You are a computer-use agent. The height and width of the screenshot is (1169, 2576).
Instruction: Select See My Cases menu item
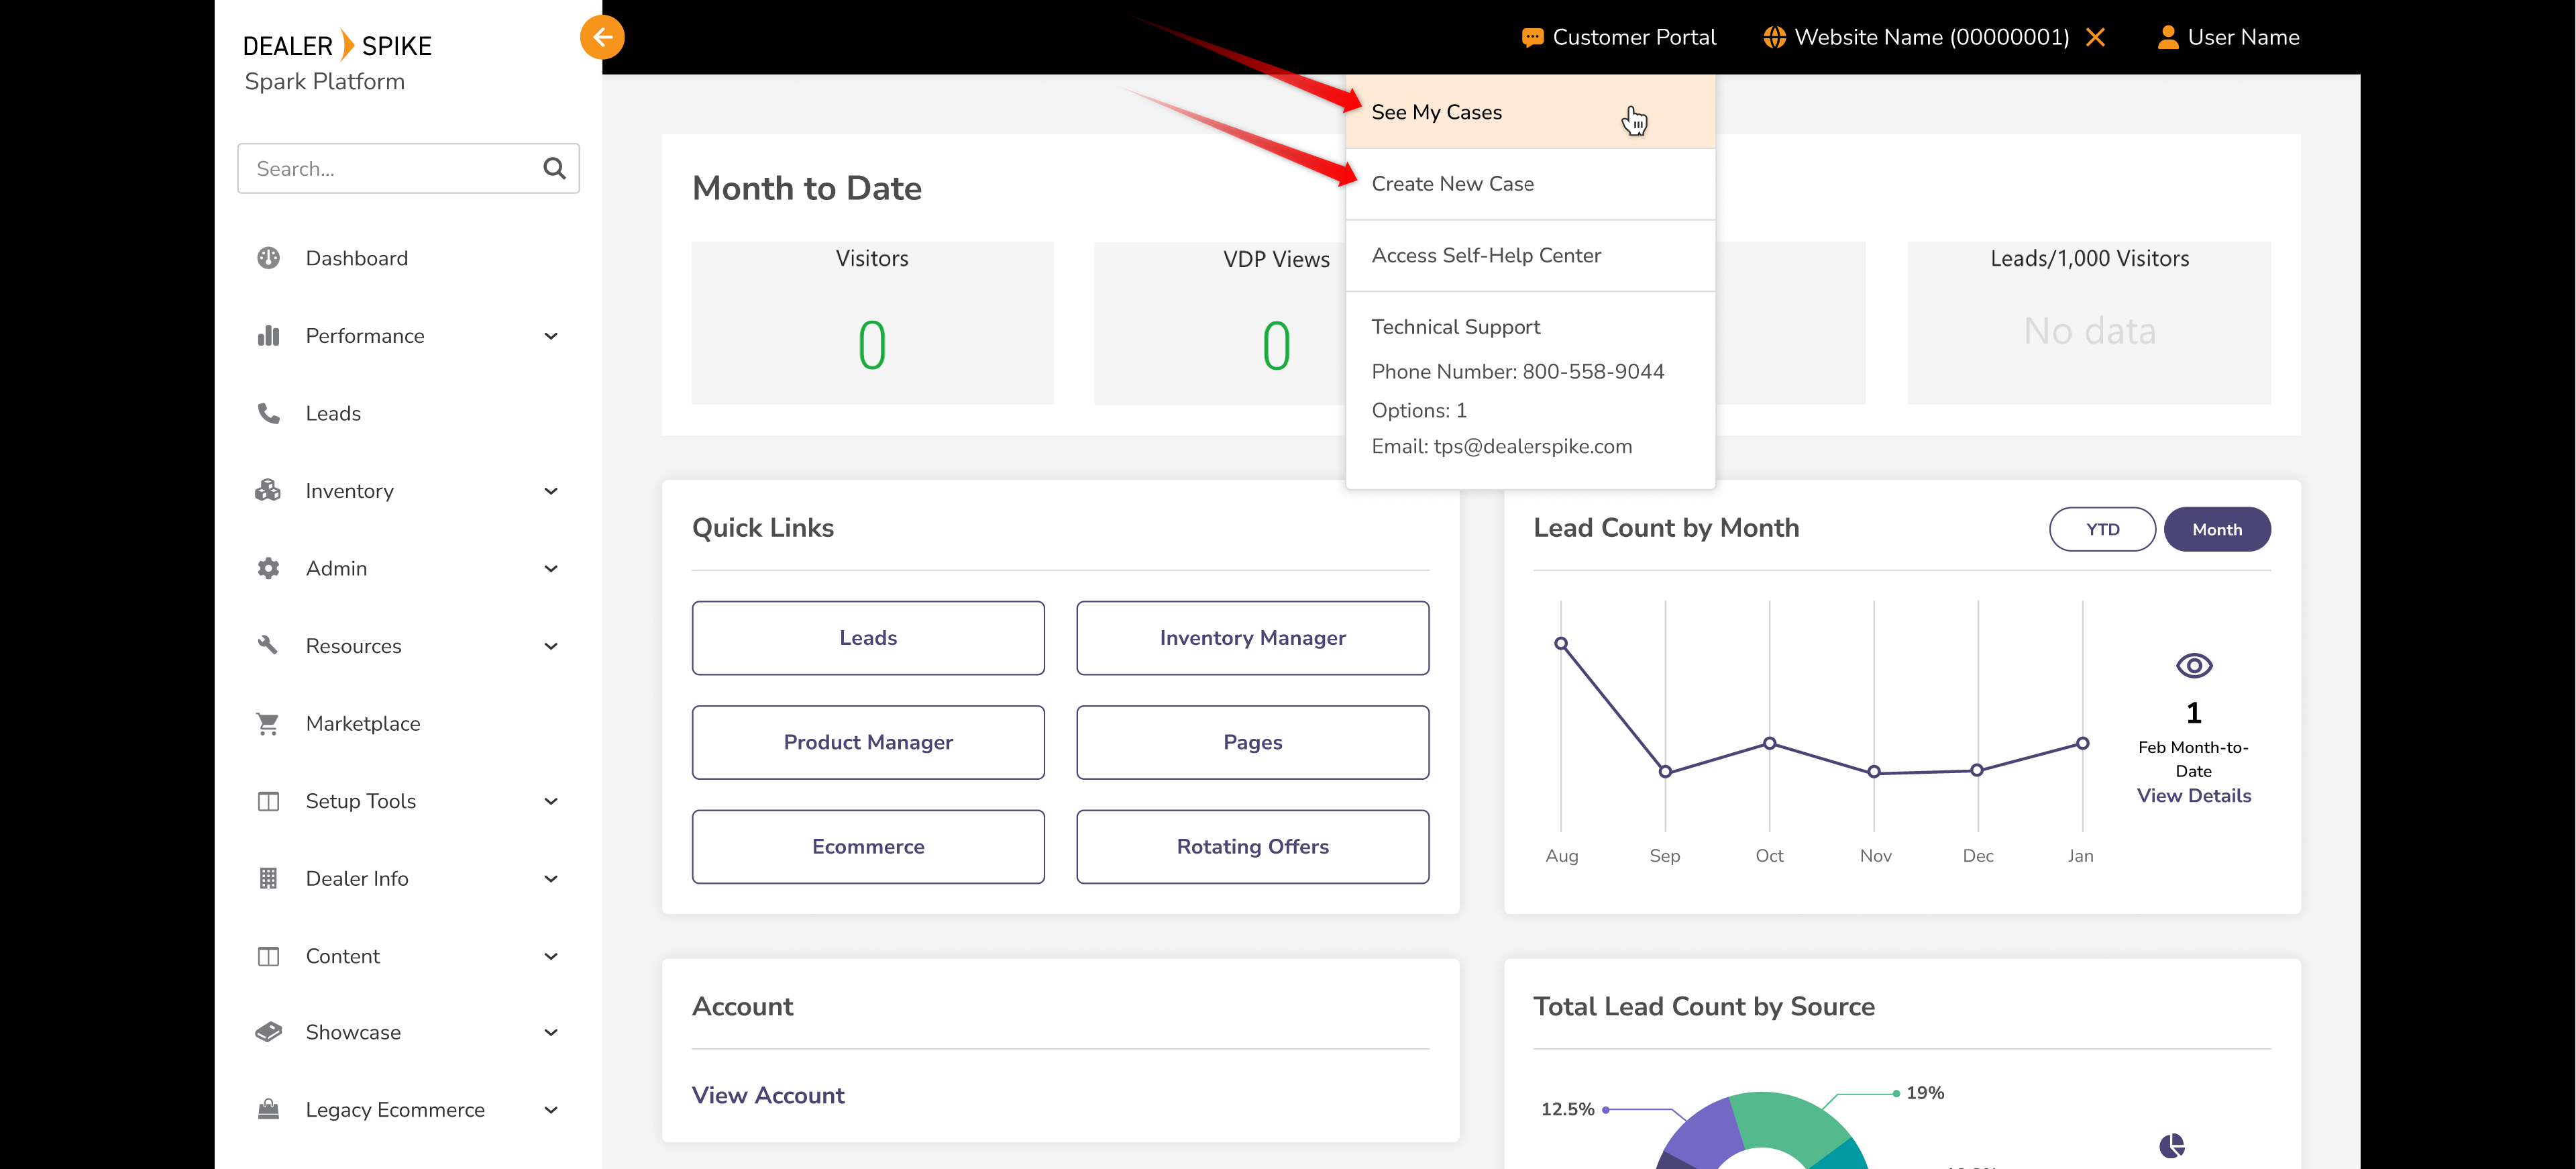(1436, 112)
